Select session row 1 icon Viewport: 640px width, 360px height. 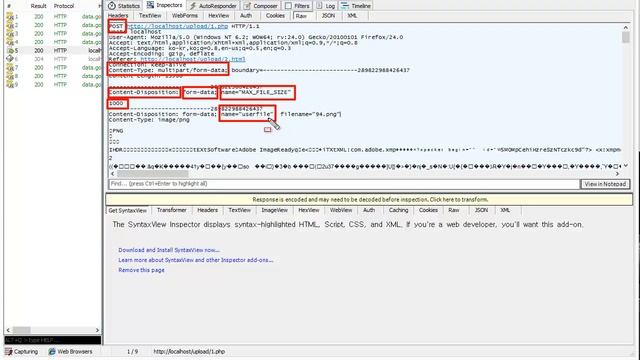pos(10,17)
